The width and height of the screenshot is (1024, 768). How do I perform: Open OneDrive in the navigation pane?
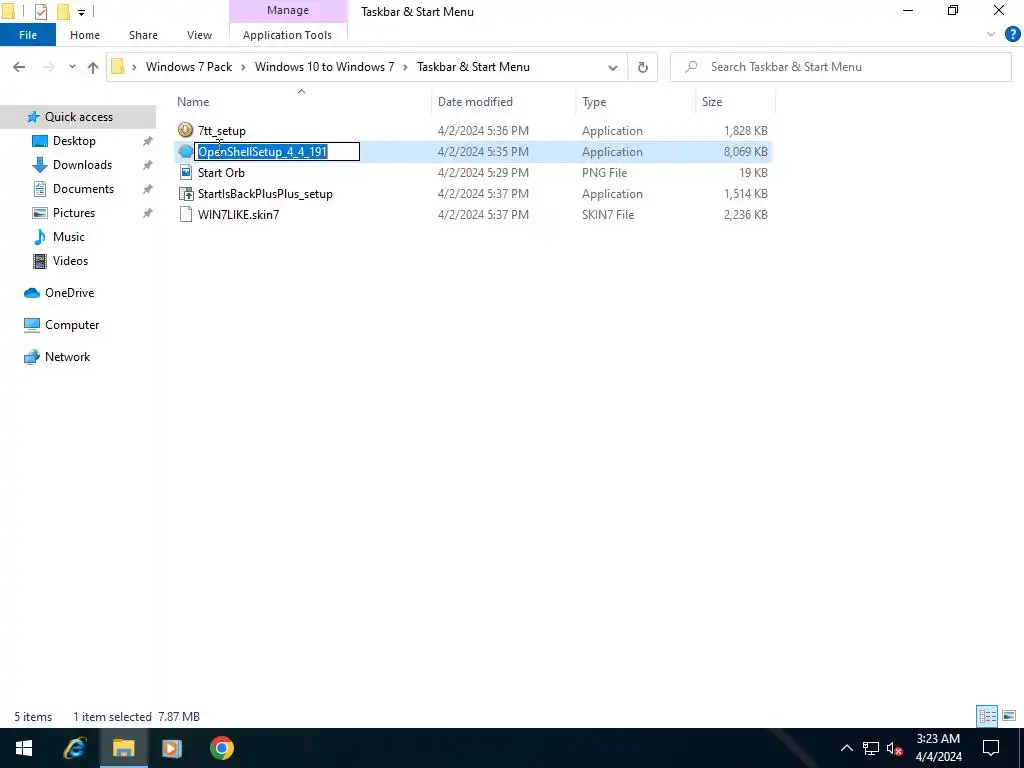(x=69, y=293)
